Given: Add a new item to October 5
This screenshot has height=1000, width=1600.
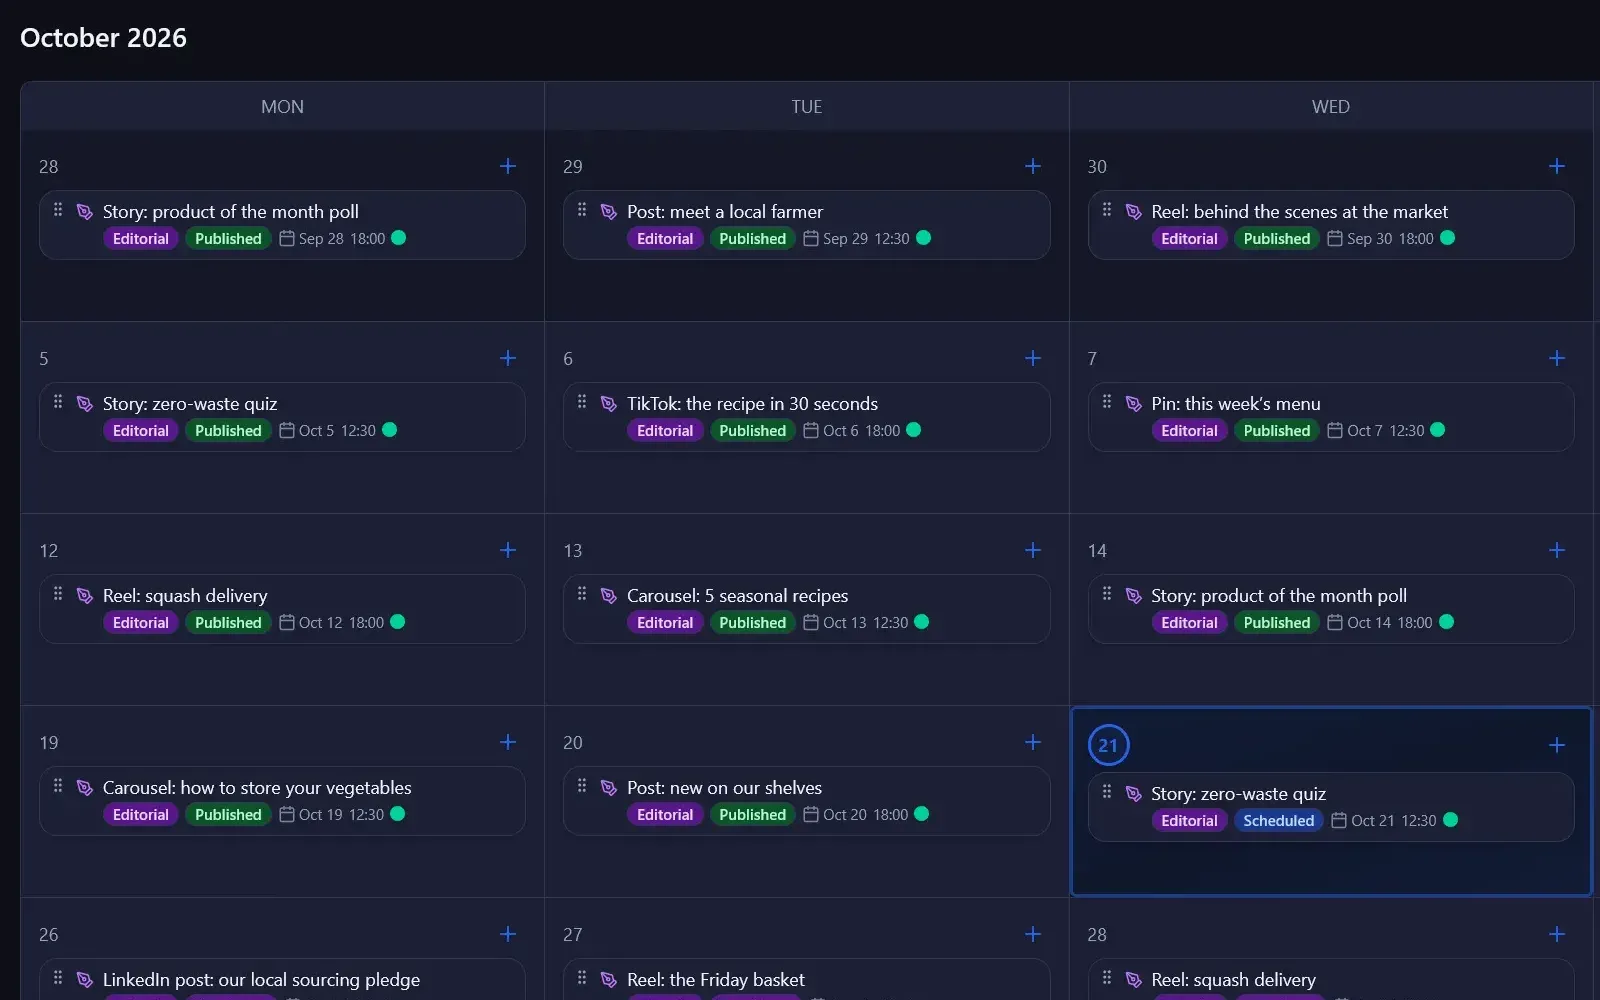Looking at the screenshot, I should (x=508, y=358).
